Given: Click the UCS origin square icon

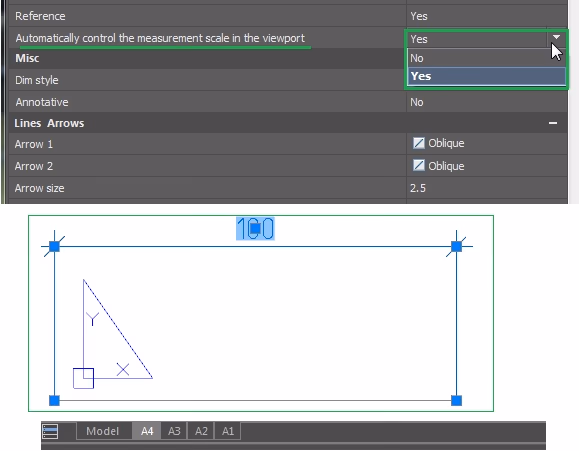Looking at the screenshot, I should (x=83, y=378).
